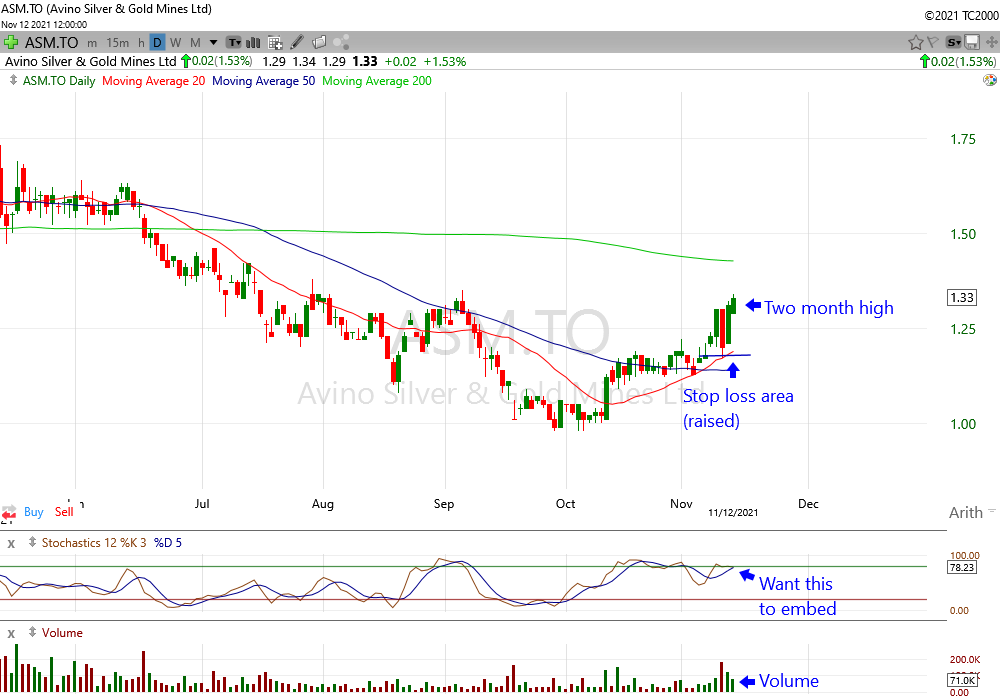This screenshot has height=700, width=1000.
Task: Click reorder arrows beside ASM.TO Daily
Action: pyautogui.click(x=13, y=80)
